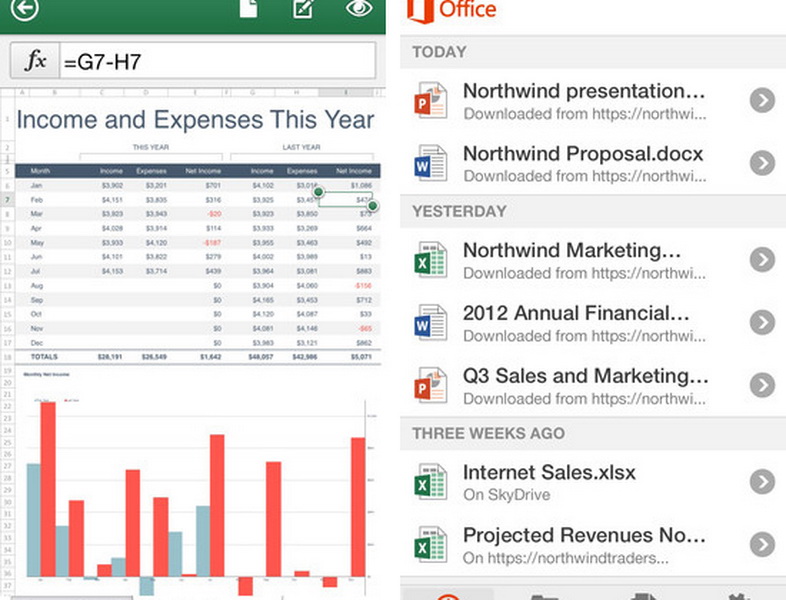786x600 pixels.
Task: Tap the 'On https://northwindtraders…' subtitle
Action: pos(565,558)
